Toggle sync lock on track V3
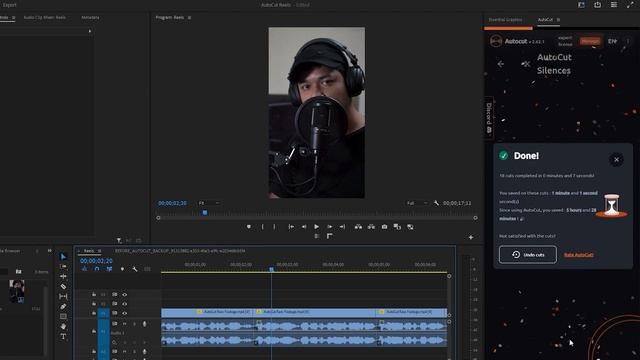 click(115, 294)
